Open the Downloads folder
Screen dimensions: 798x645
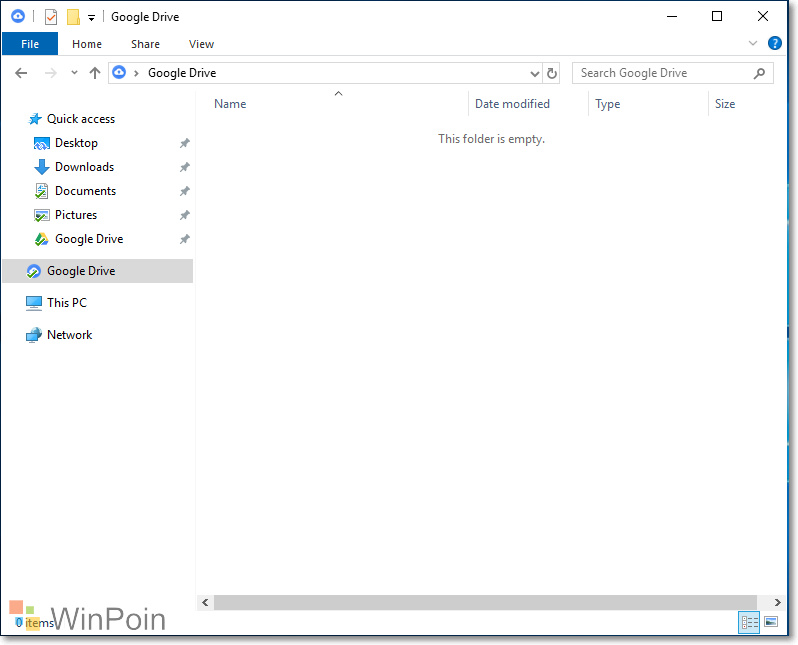coord(84,167)
